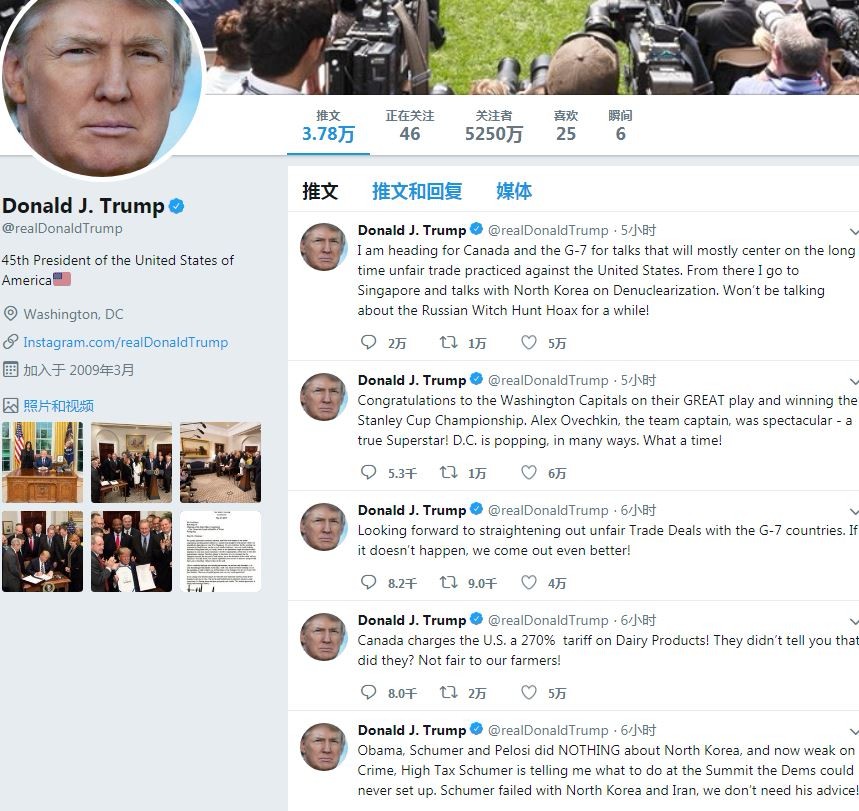Open the 照片和视频 link

point(59,406)
